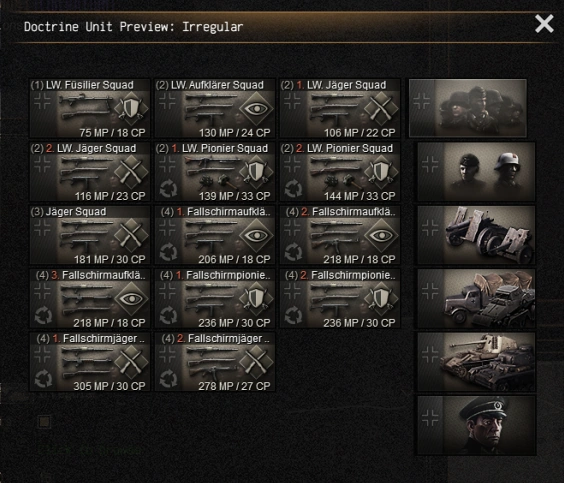Show the artillery gun units category
The height and width of the screenshot is (483, 564).
476,235
